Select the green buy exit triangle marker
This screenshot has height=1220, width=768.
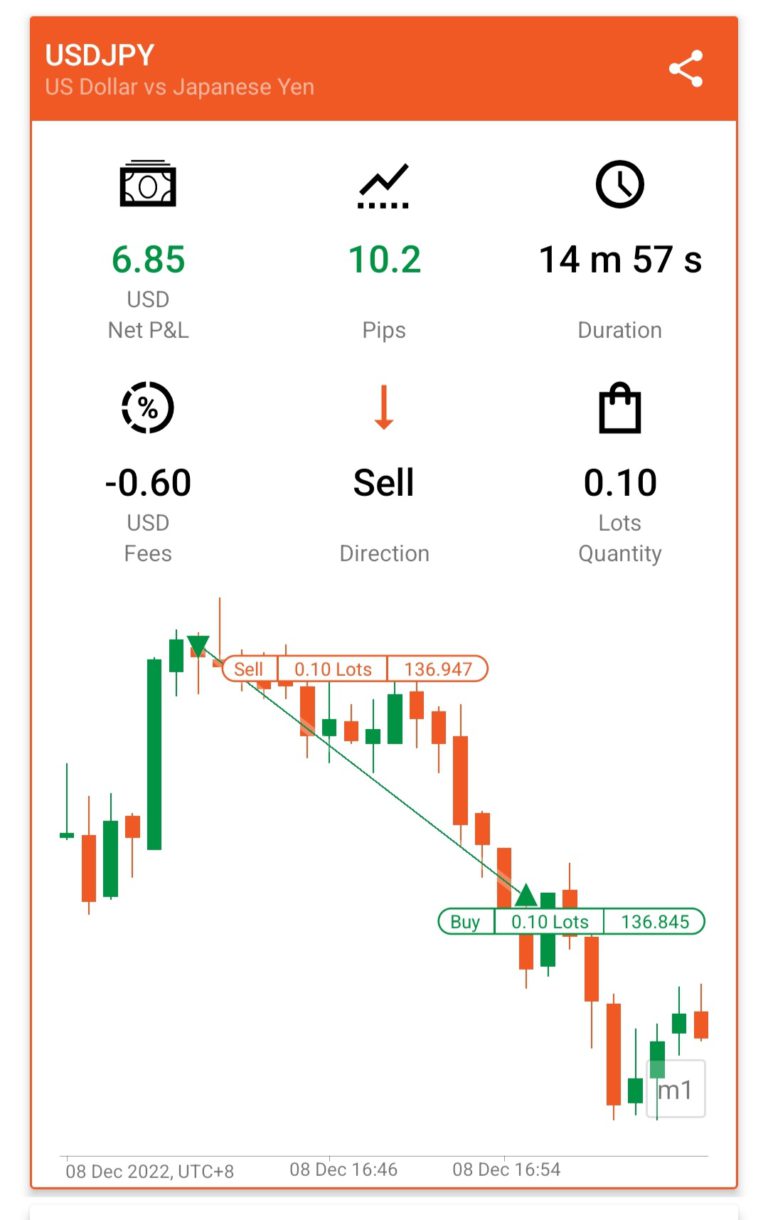[526, 894]
